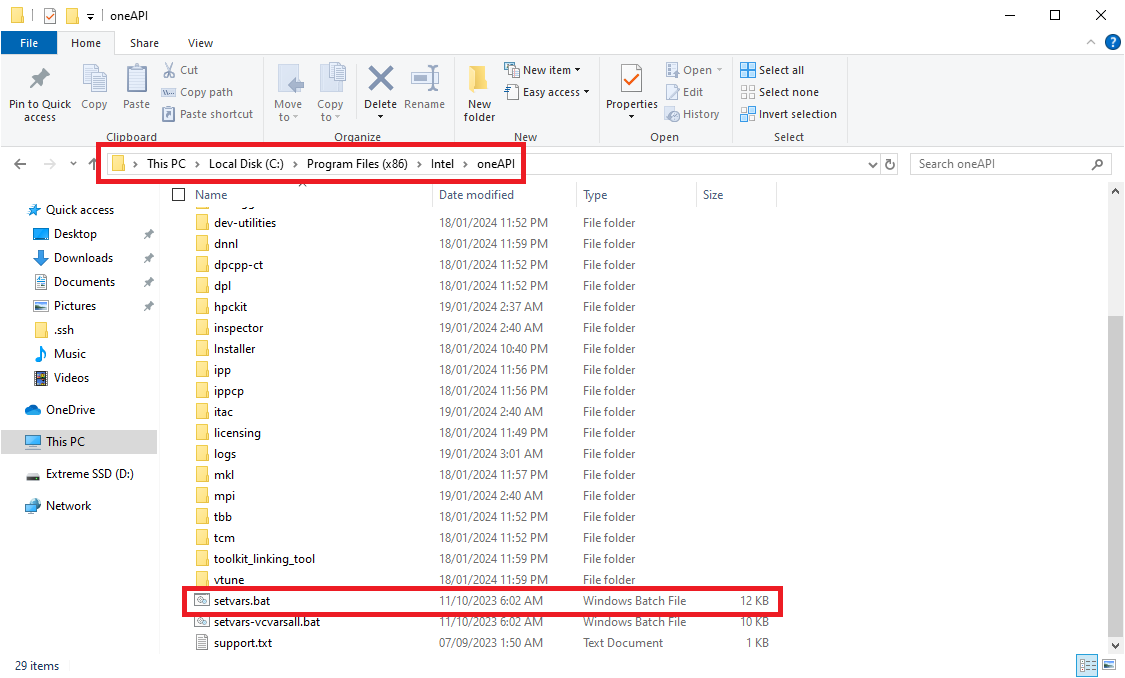Select OneDrive in the navigation pane
Viewport: 1125px width, 678px height.
70,410
